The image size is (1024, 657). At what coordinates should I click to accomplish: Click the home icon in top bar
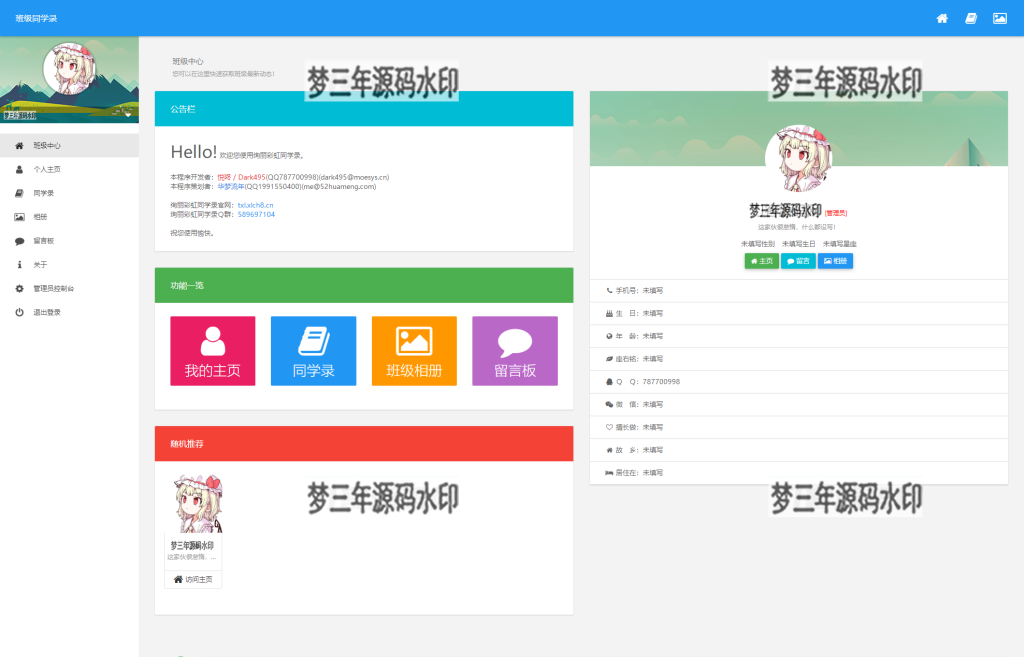[942, 18]
